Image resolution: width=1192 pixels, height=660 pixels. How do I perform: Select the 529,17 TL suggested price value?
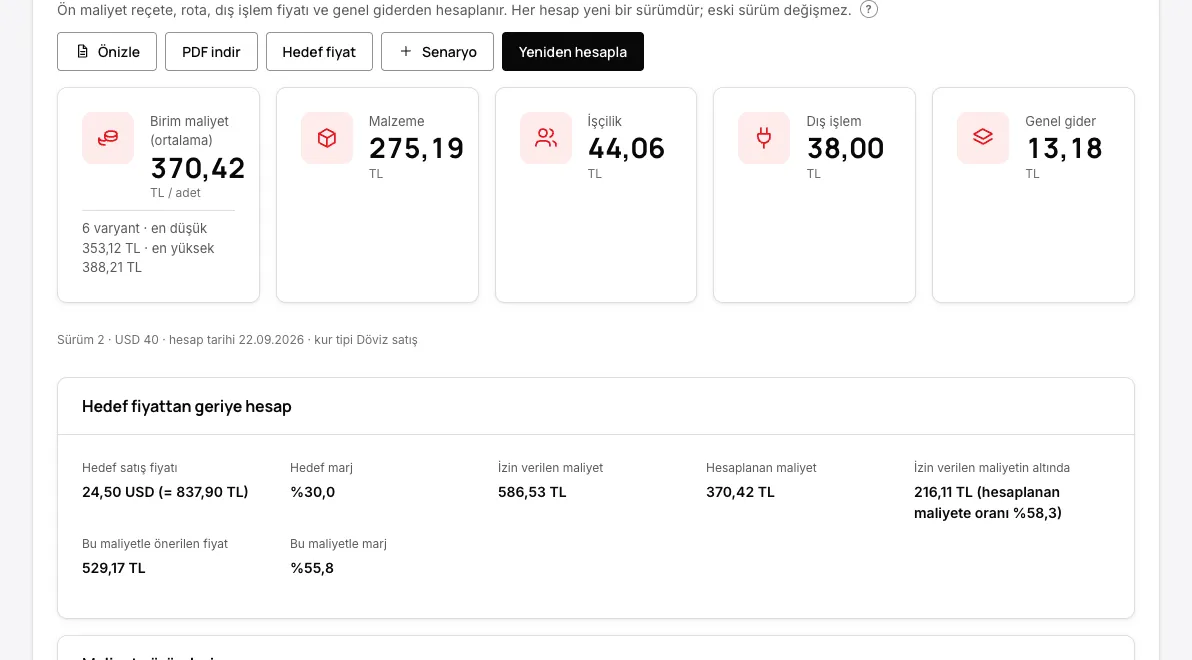click(114, 568)
